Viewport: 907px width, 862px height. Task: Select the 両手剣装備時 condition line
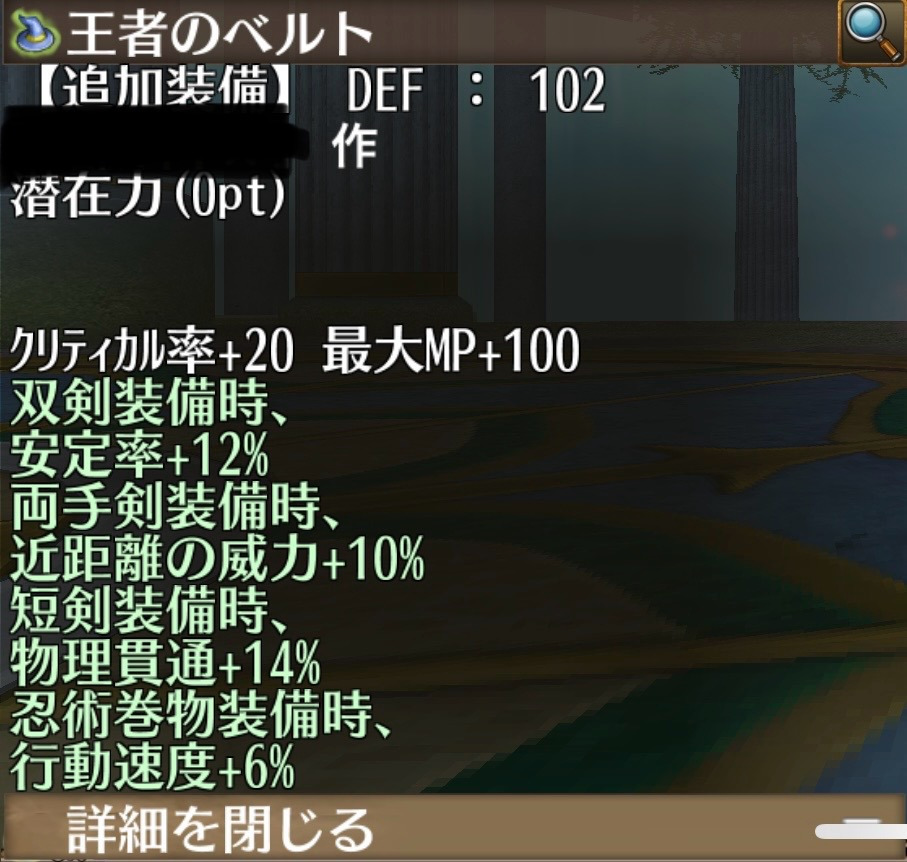[x=175, y=507]
